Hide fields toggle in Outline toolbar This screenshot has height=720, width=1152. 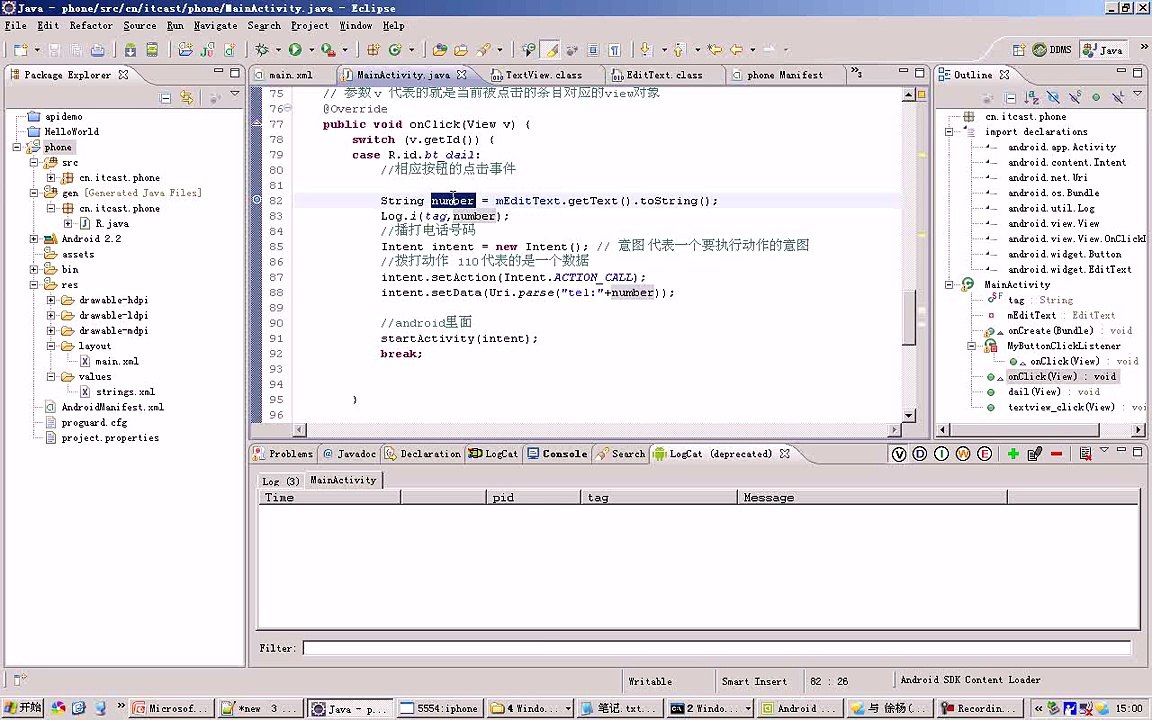click(1053, 97)
